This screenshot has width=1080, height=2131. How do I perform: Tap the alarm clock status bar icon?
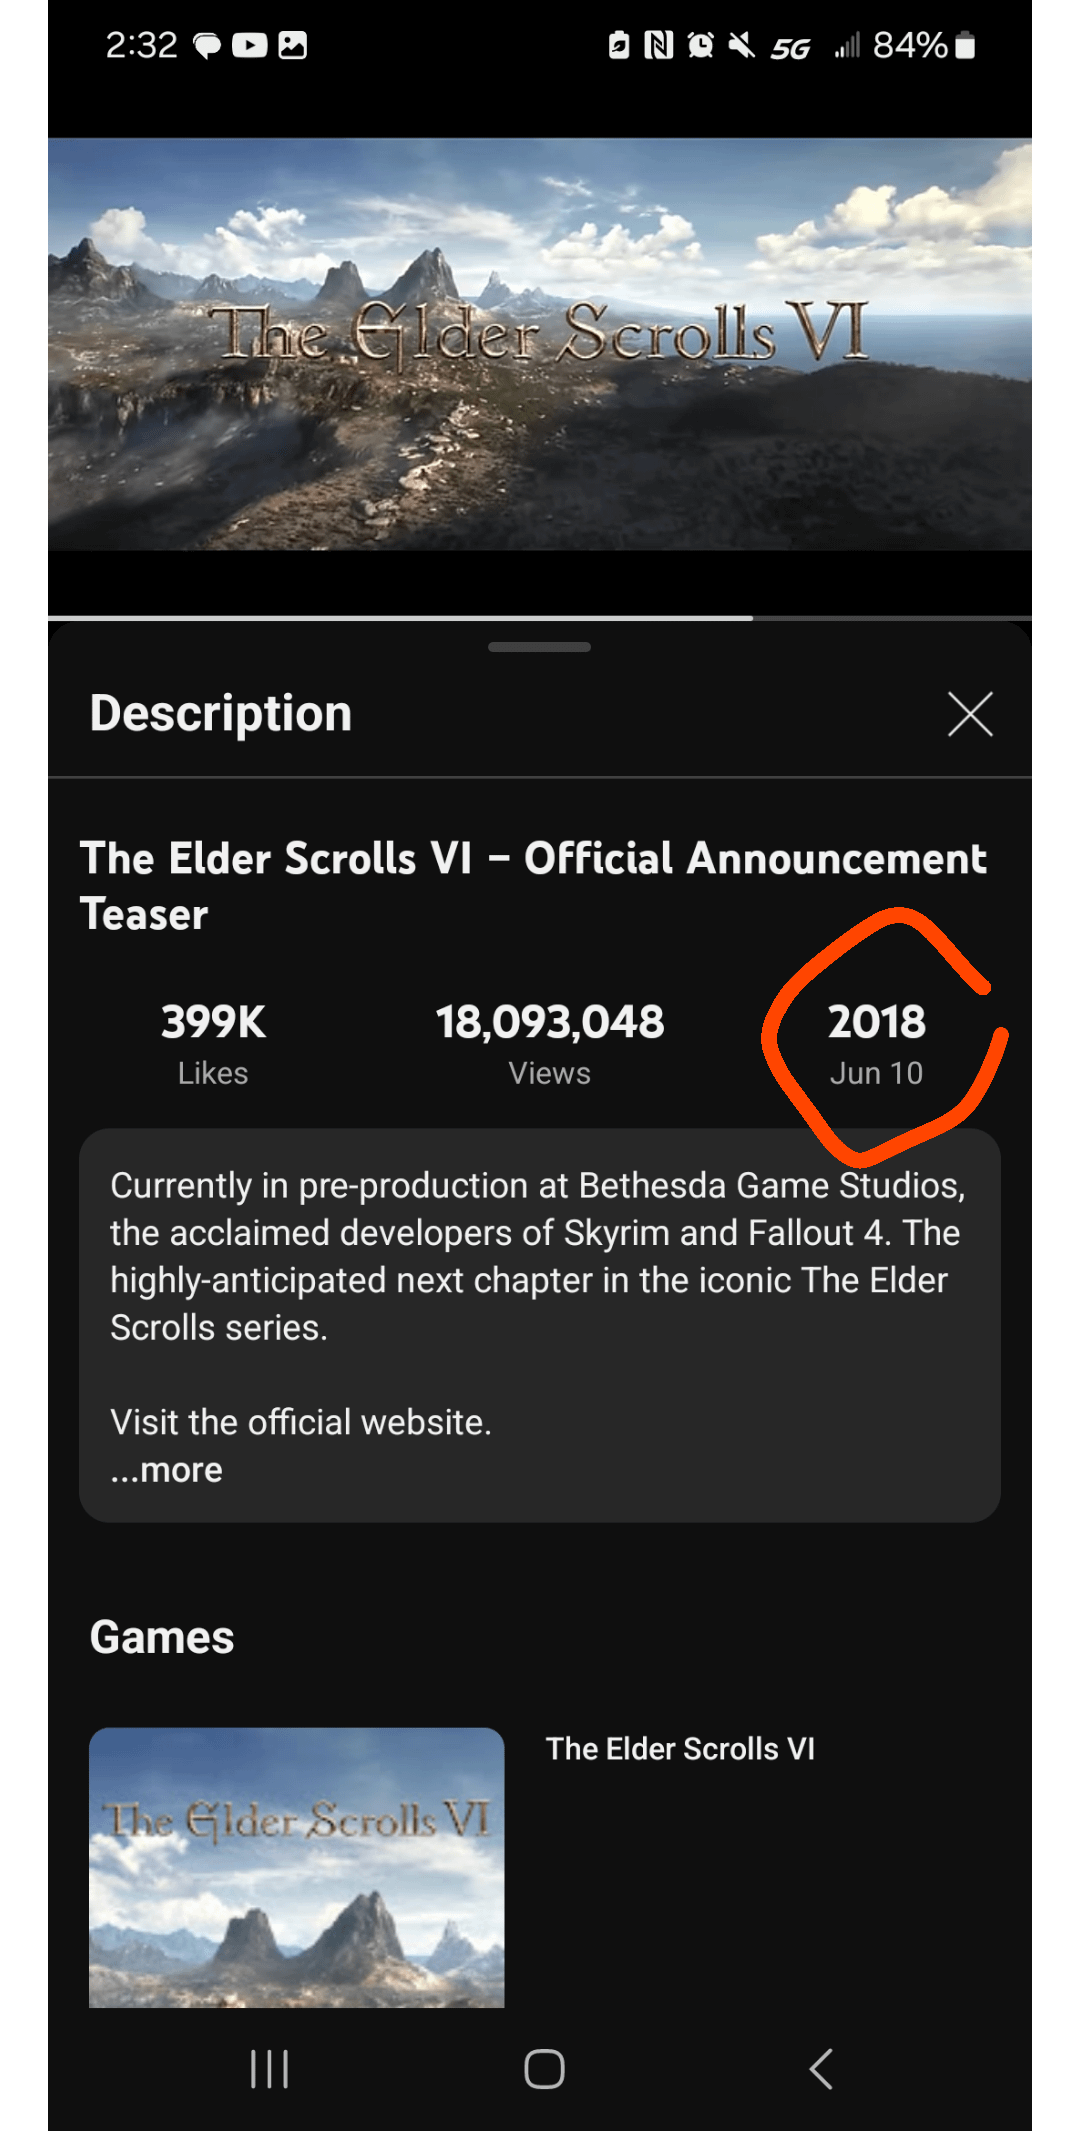[x=700, y=45]
